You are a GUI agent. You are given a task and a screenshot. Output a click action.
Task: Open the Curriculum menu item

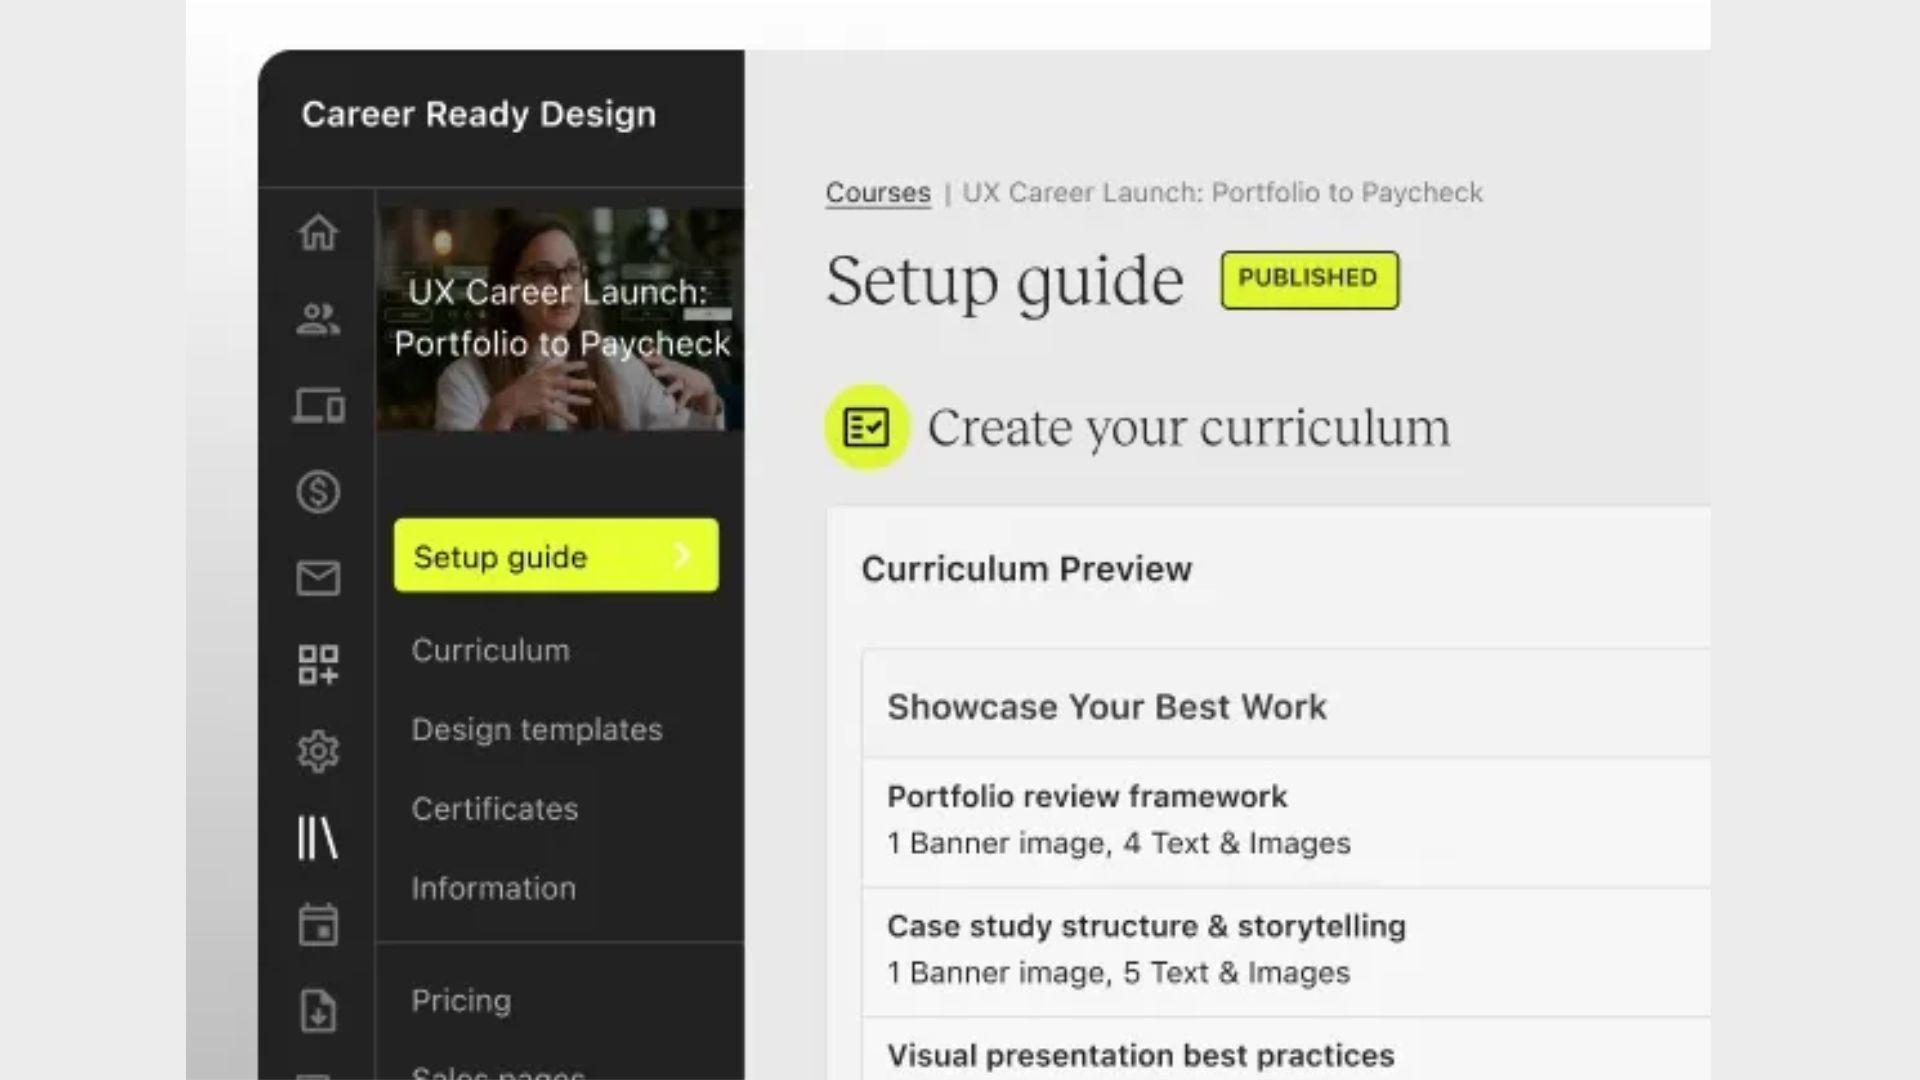490,650
